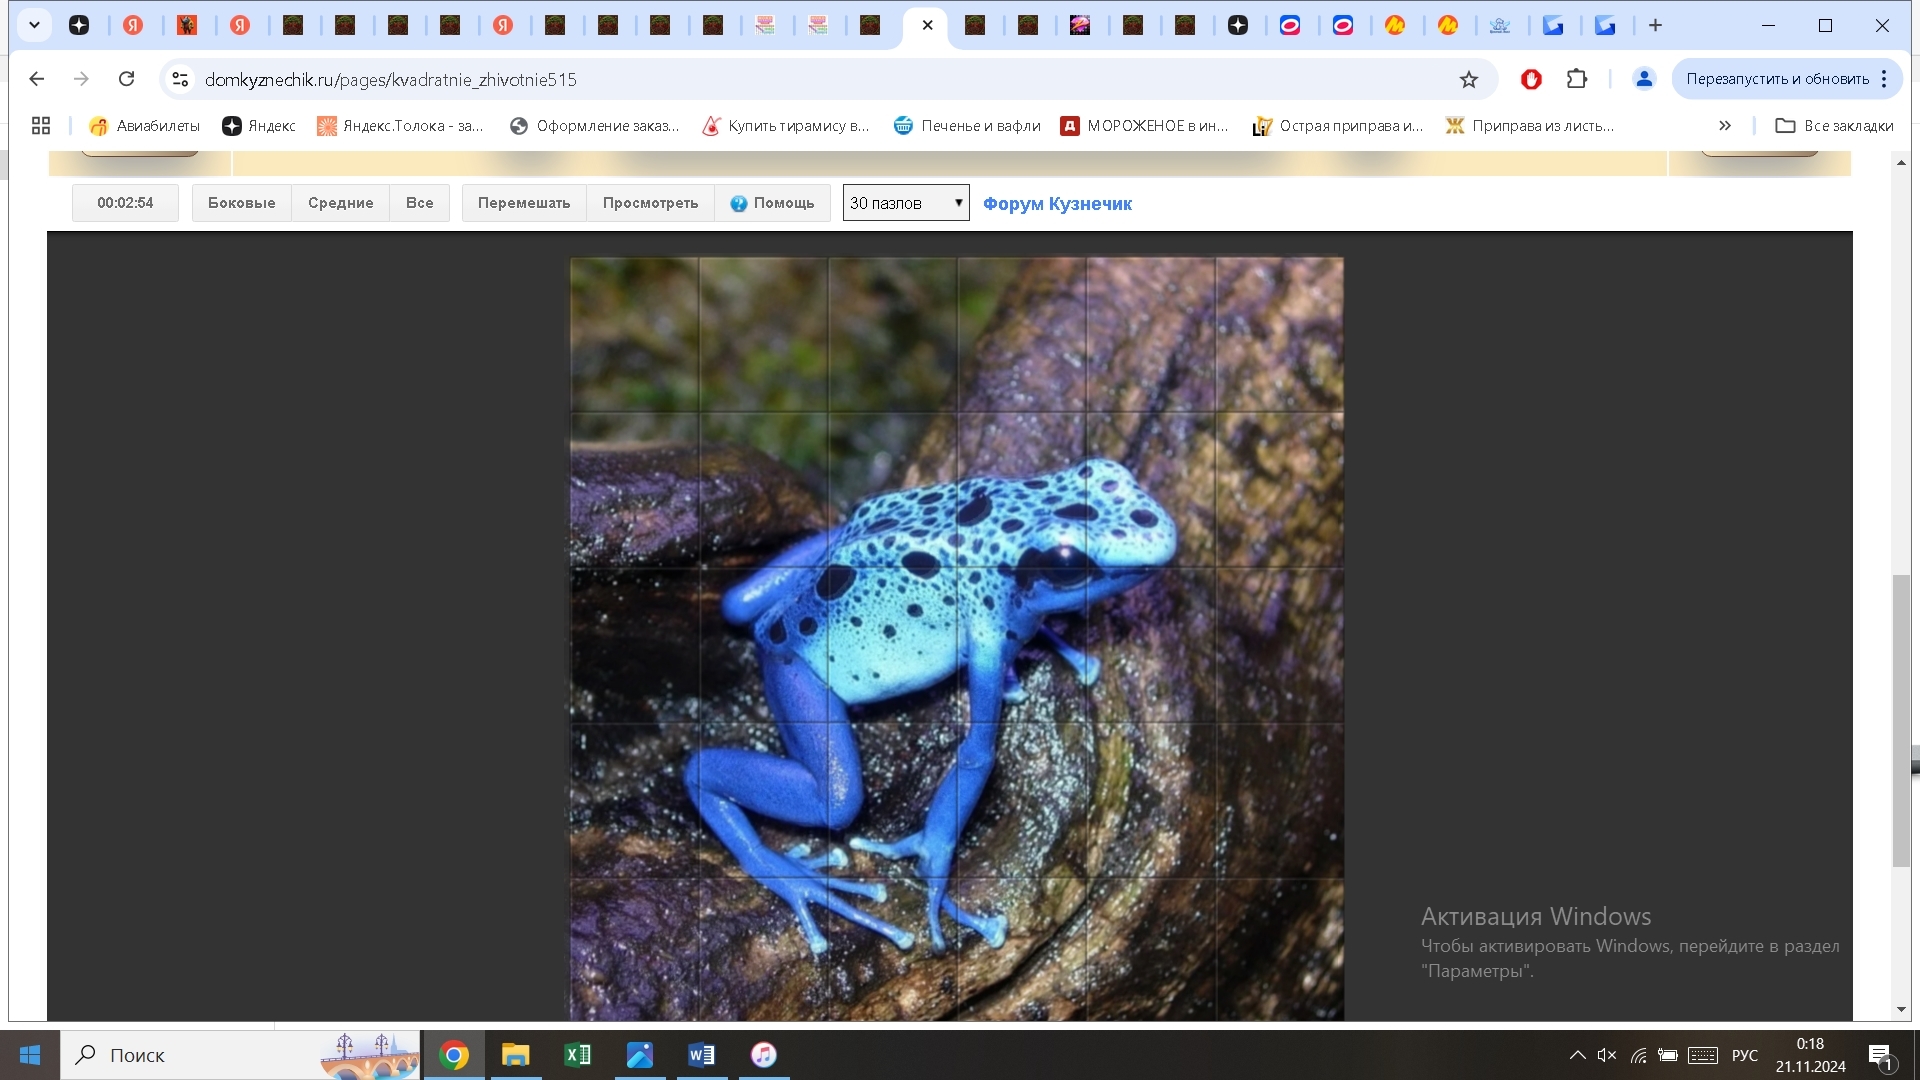Click Перезапустить и обновить button
This screenshot has width=1920, height=1080.
1777,79
